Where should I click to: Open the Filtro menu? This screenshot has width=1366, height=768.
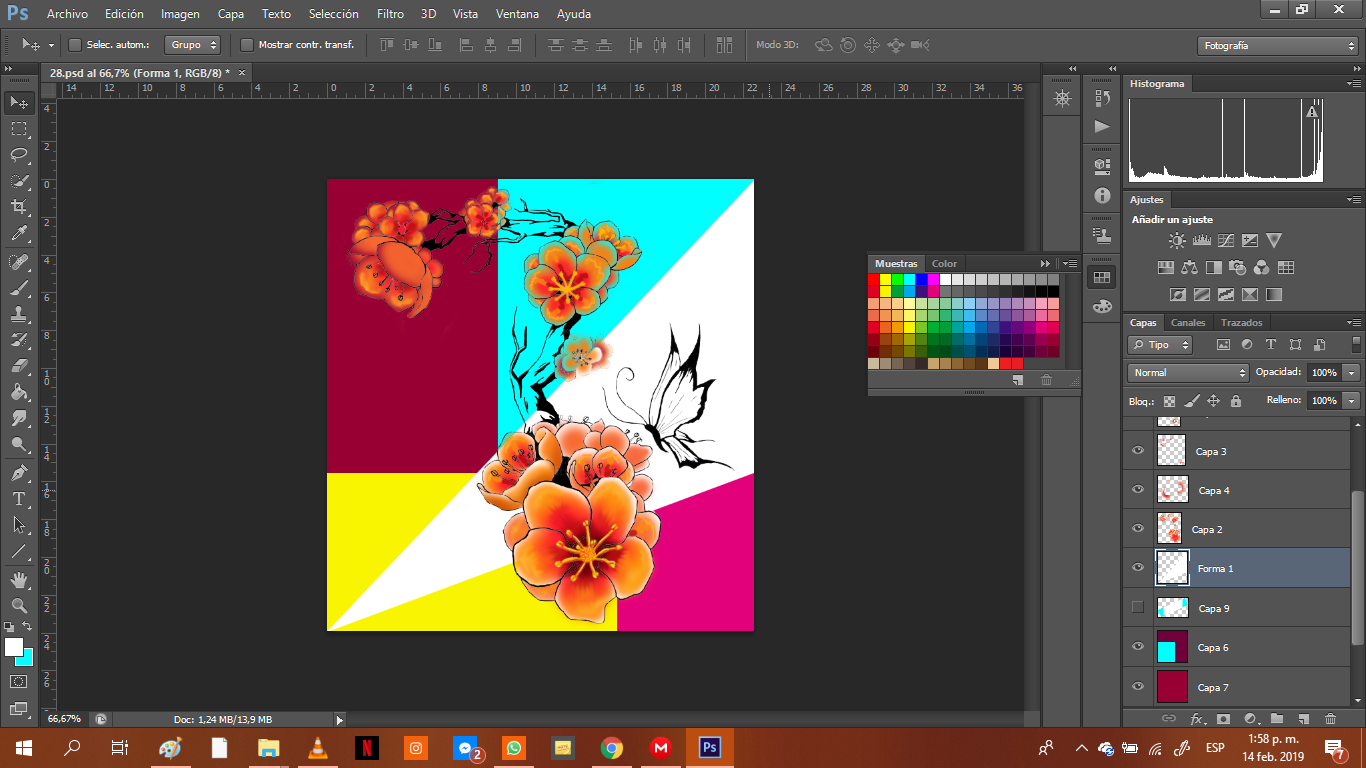coord(390,14)
